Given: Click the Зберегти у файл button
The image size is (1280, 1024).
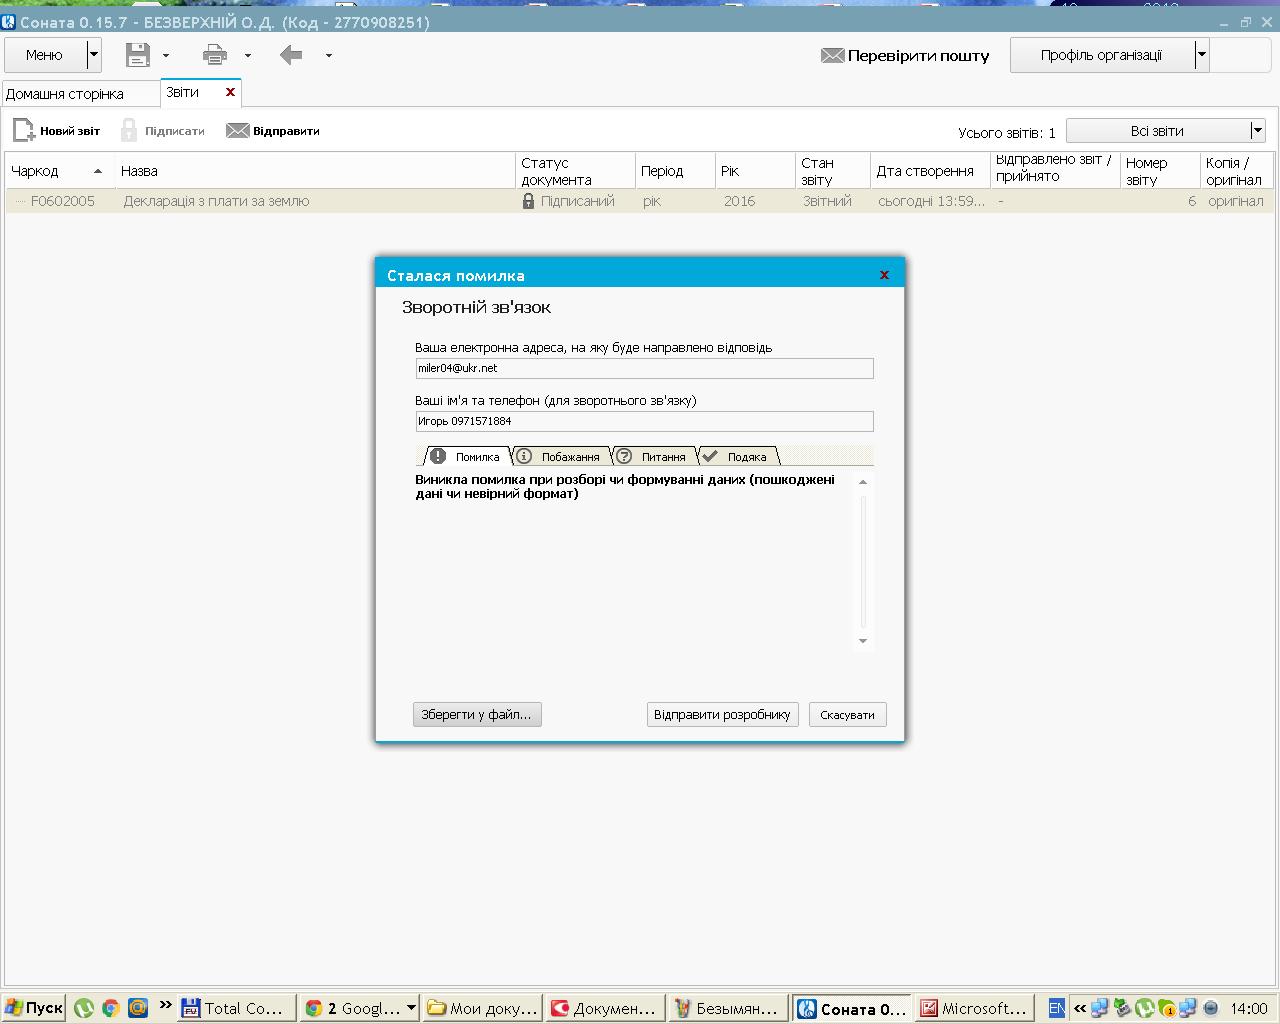Looking at the screenshot, I should pos(477,715).
